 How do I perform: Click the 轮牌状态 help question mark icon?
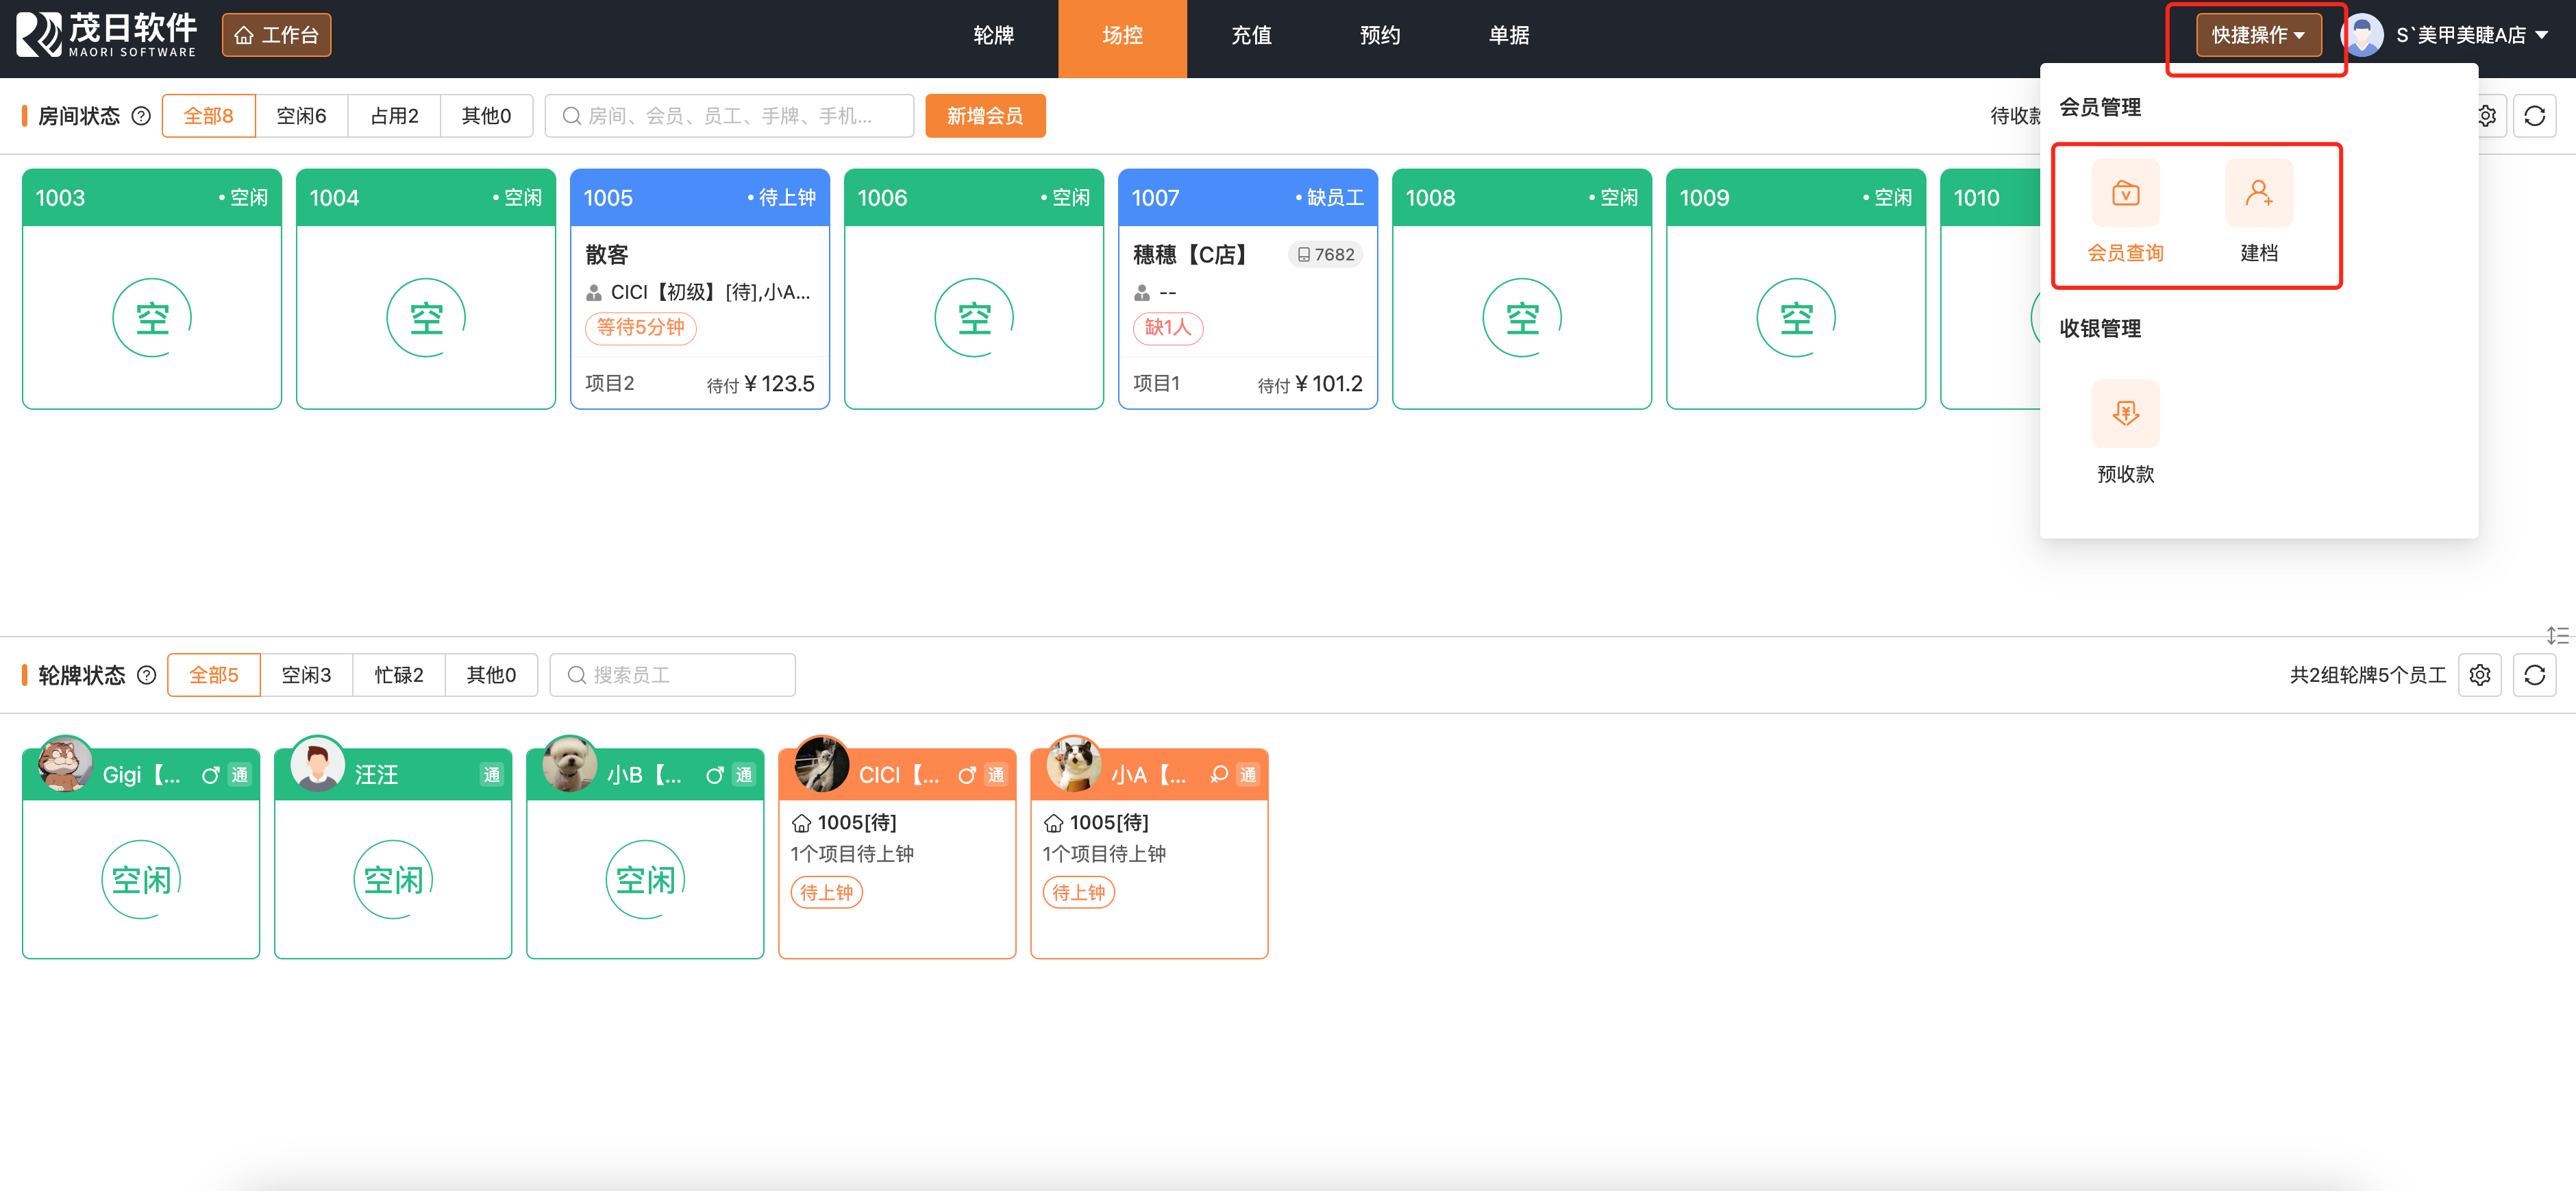146,675
